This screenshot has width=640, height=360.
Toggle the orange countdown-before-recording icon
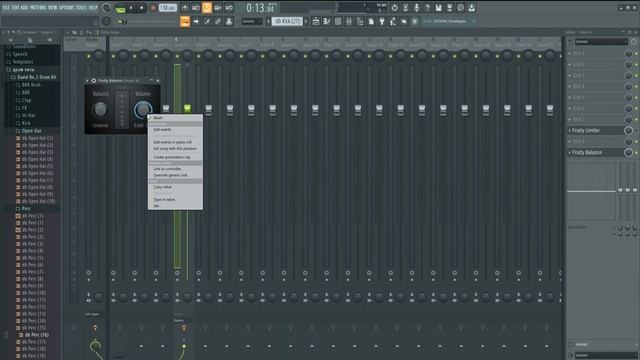point(207,8)
